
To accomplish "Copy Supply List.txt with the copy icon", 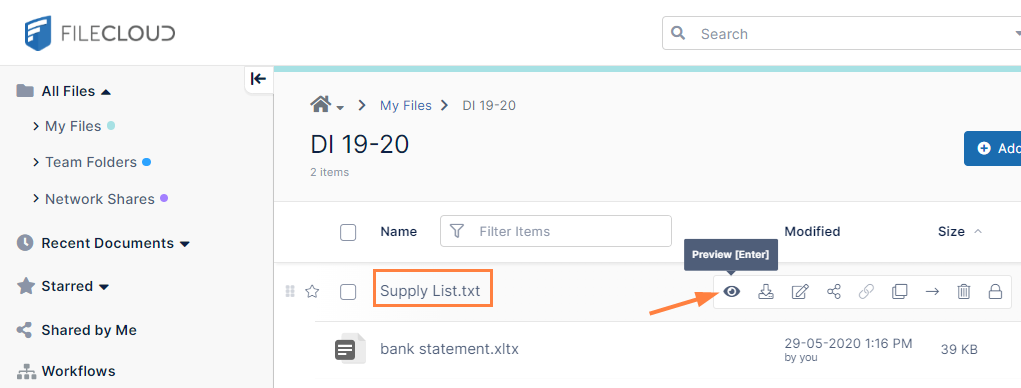I will point(899,292).
